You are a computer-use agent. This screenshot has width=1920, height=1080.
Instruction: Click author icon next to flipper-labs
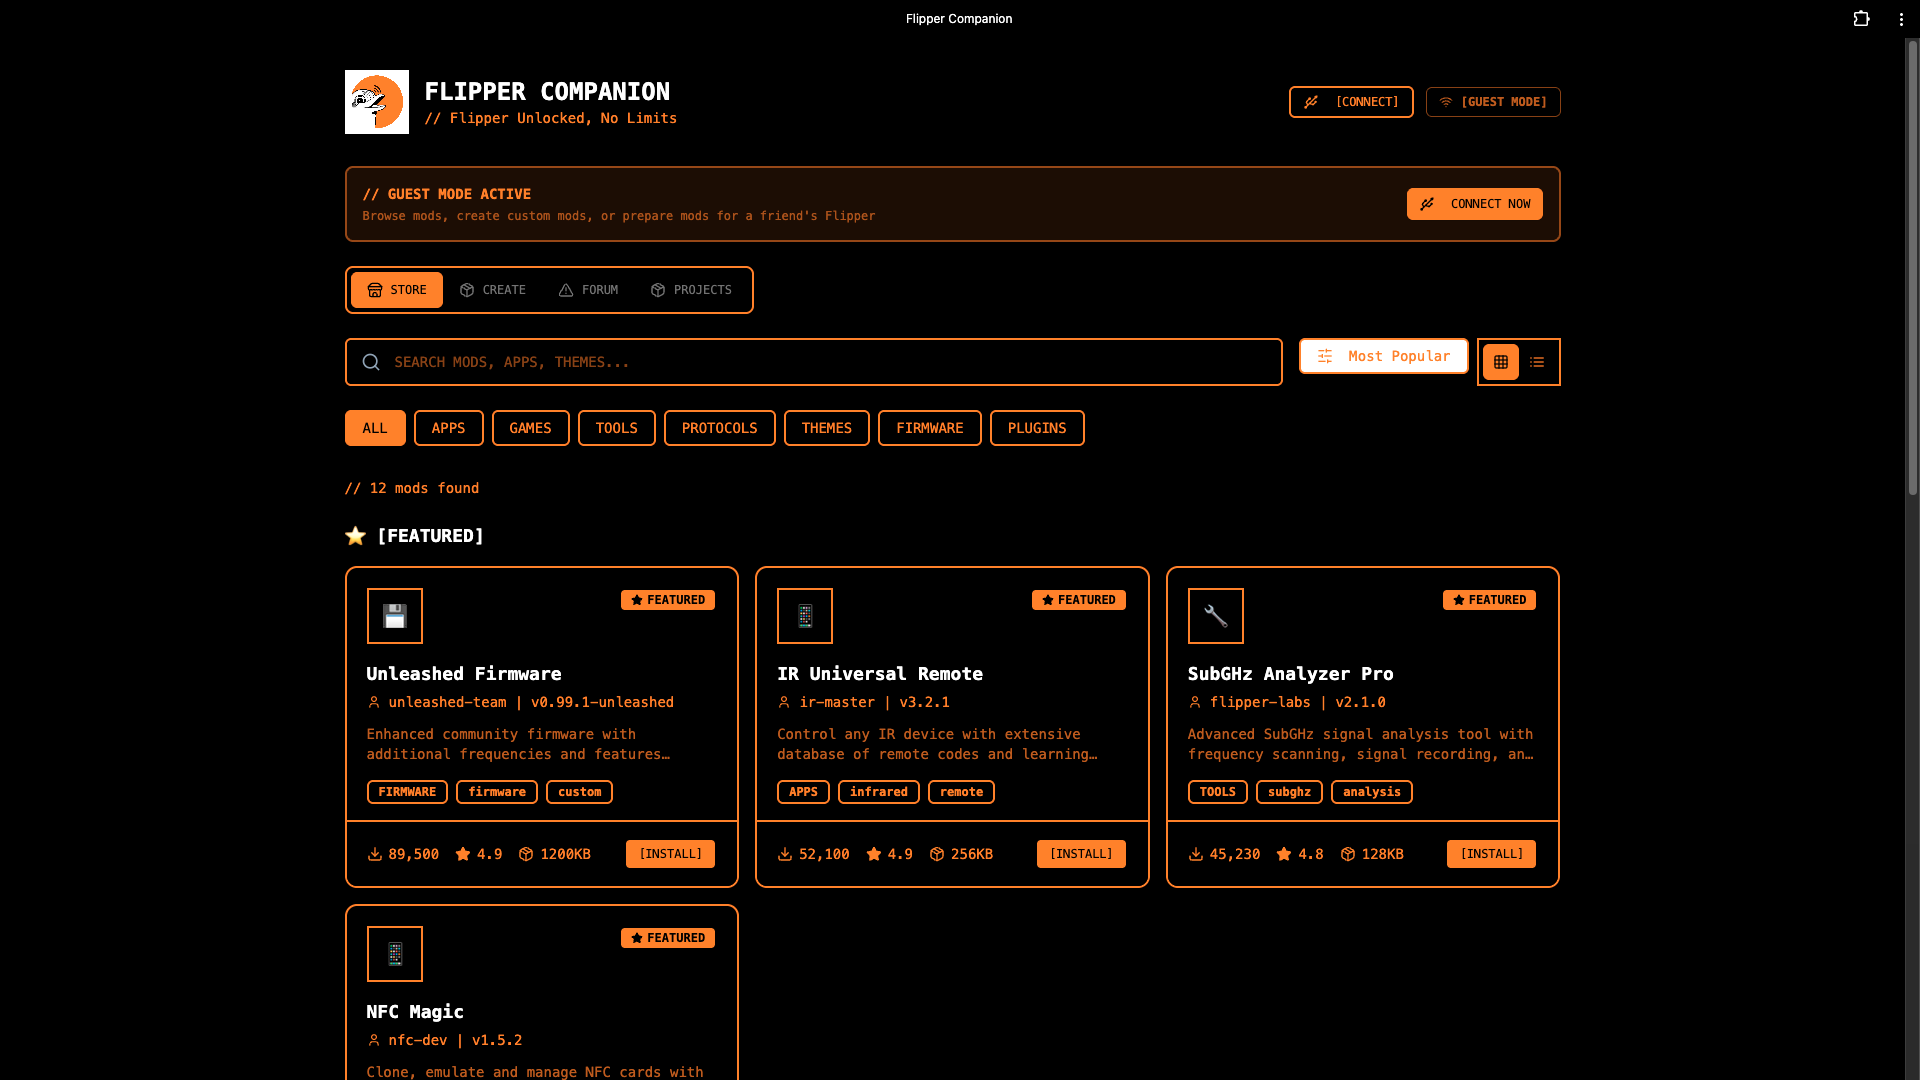pos(1195,703)
